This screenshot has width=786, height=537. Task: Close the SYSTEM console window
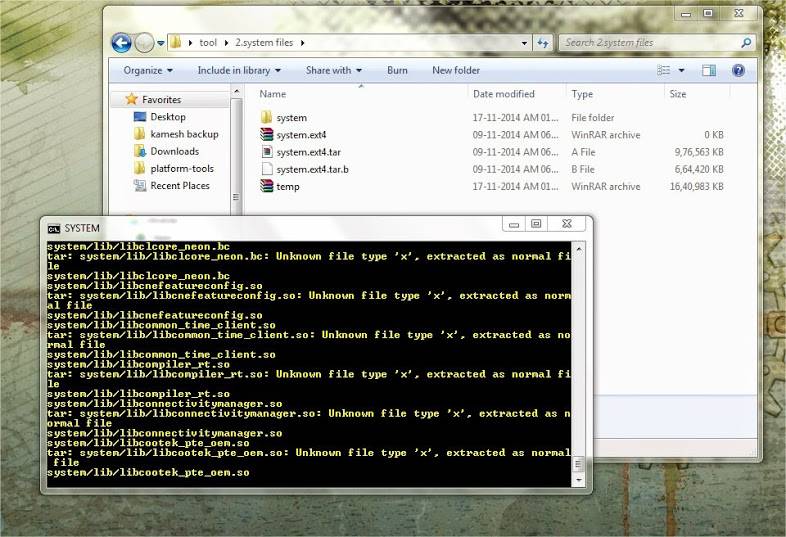coord(566,224)
